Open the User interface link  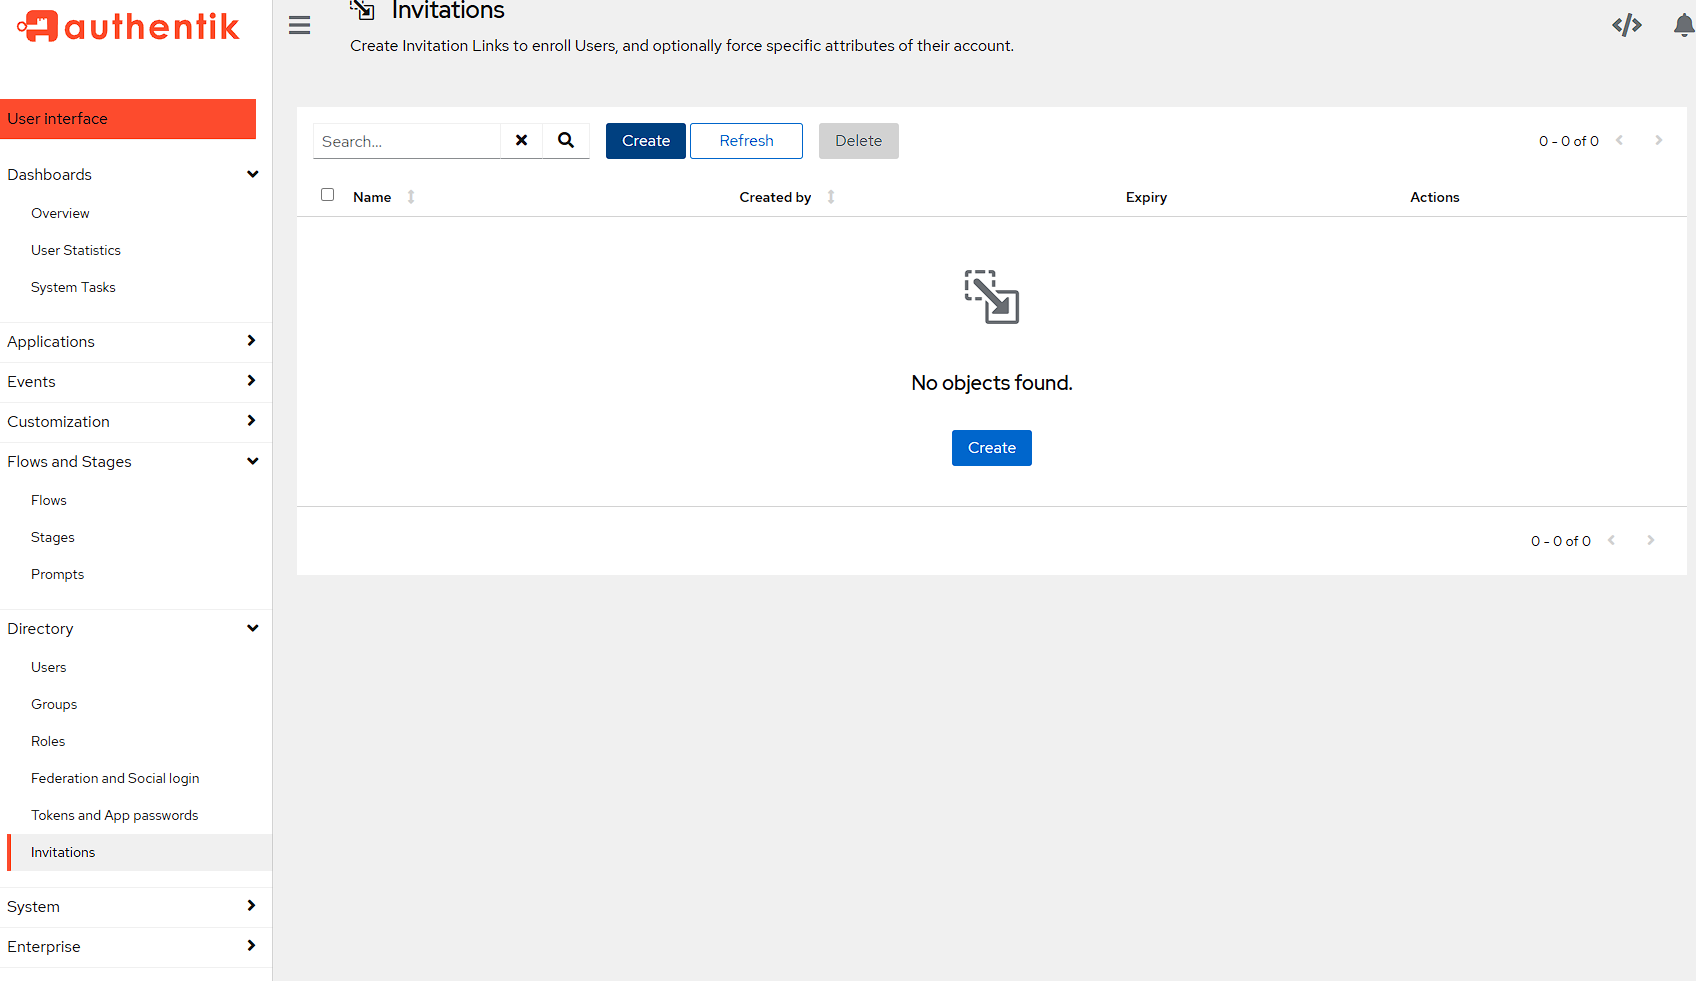pyautogui.click(x=128, y=119)
